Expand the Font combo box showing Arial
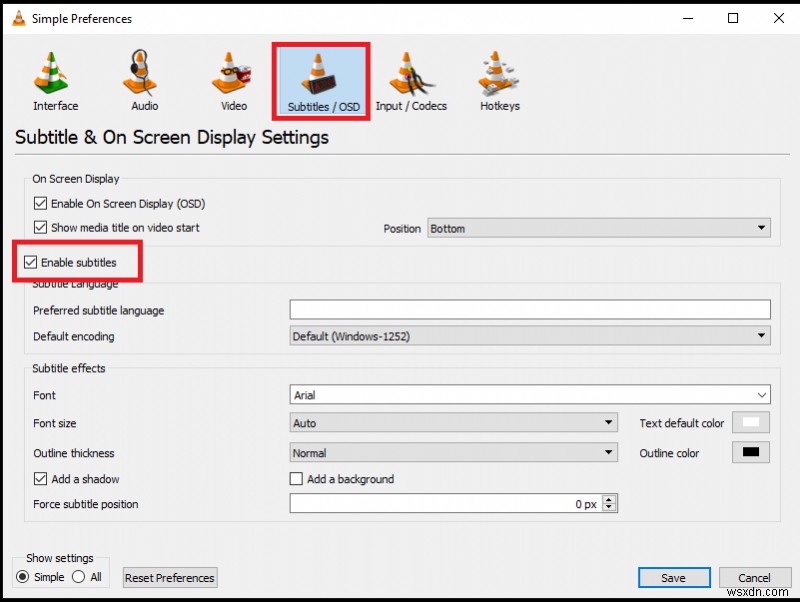Screen dimensions: 800x602 tap(530, 395)
